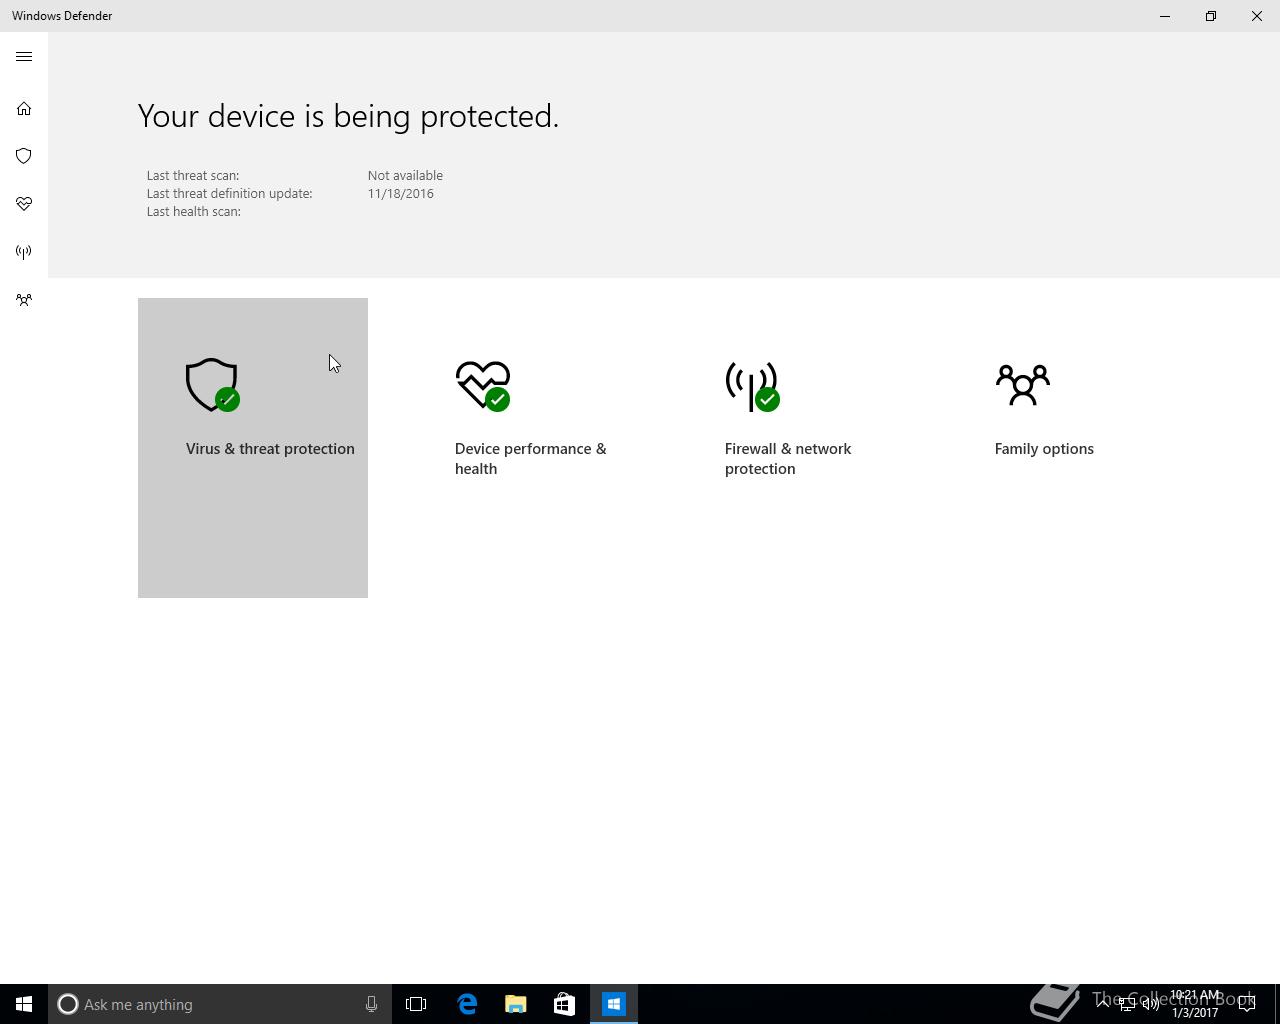Close the Windows Defender window
Screen dimensions: 1280x1024
click(x=1257, y=16)
